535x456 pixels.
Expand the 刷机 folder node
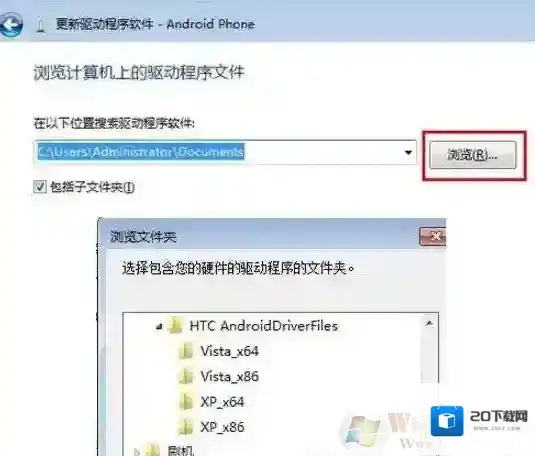(x=137, y=452)
